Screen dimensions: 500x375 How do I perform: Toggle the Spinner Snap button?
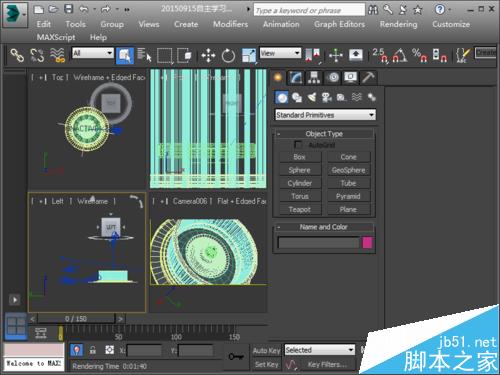coord(440,55)
